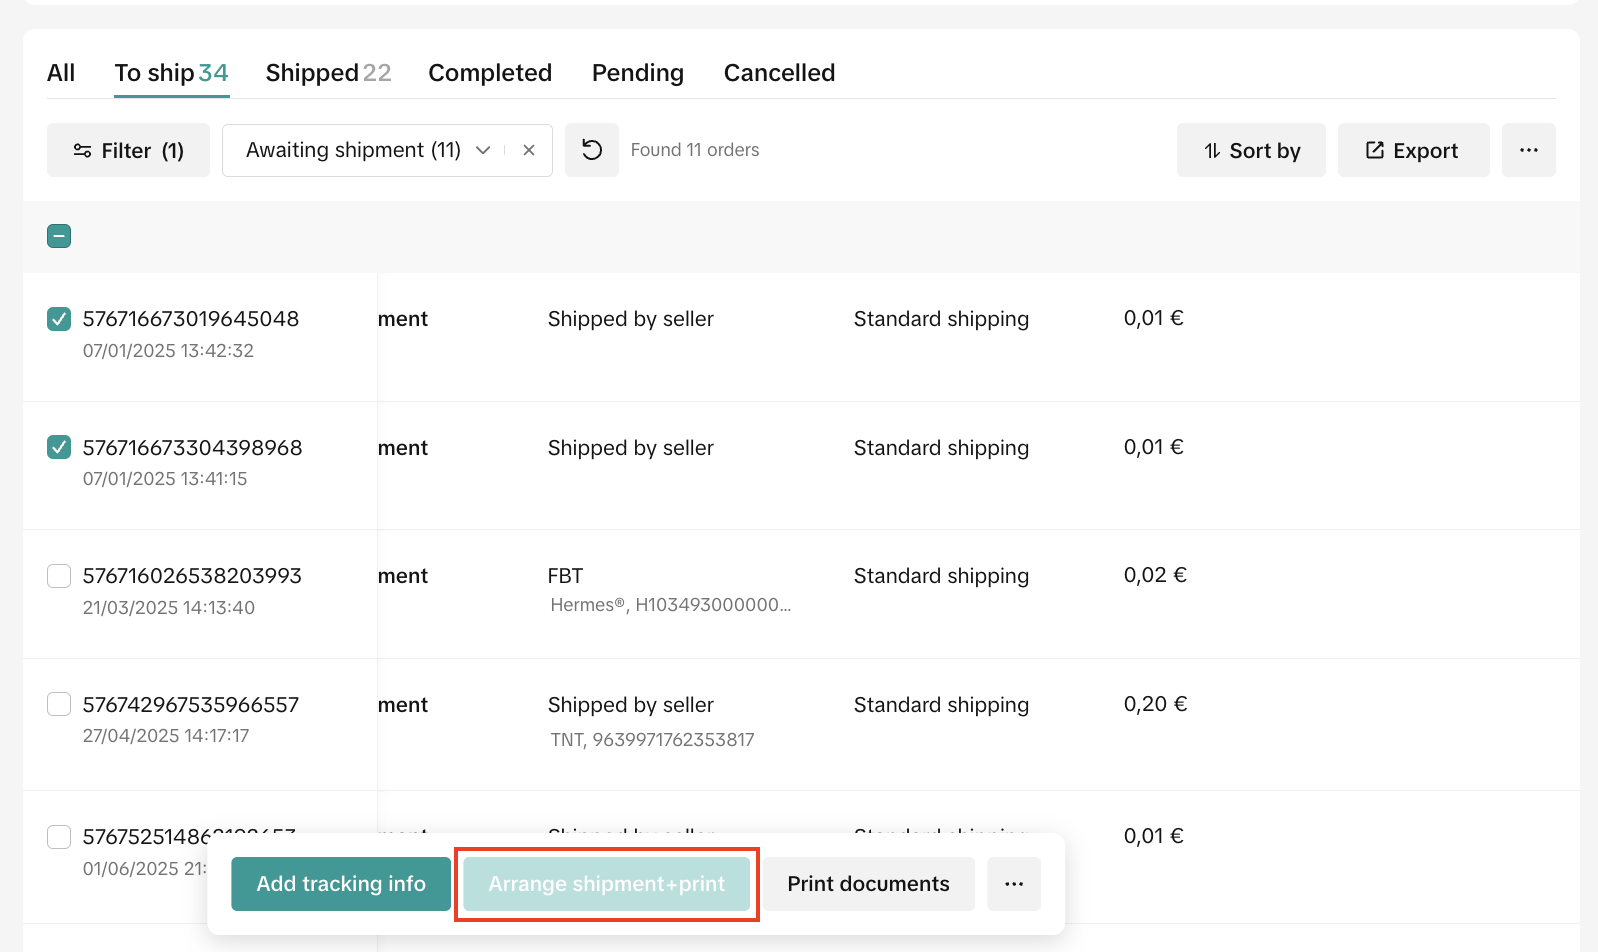1598x952 pixels.
Task: Toggle the select-all orders checkbox
Action: coord(59,236)
